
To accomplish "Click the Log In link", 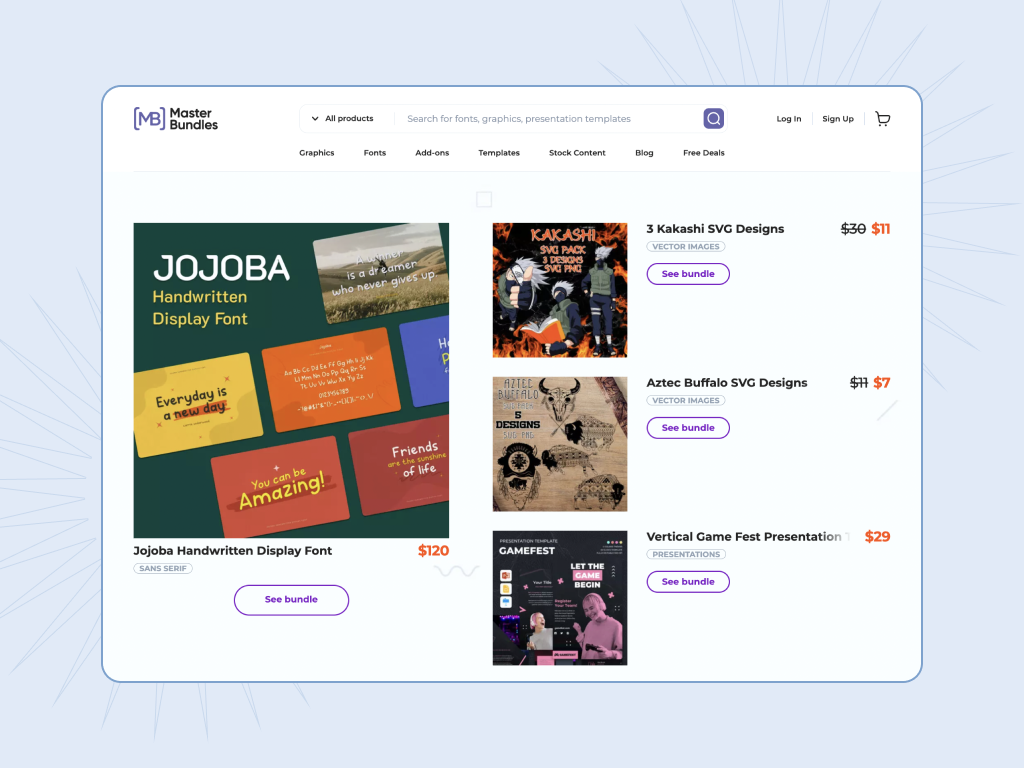I will [789, 119].
